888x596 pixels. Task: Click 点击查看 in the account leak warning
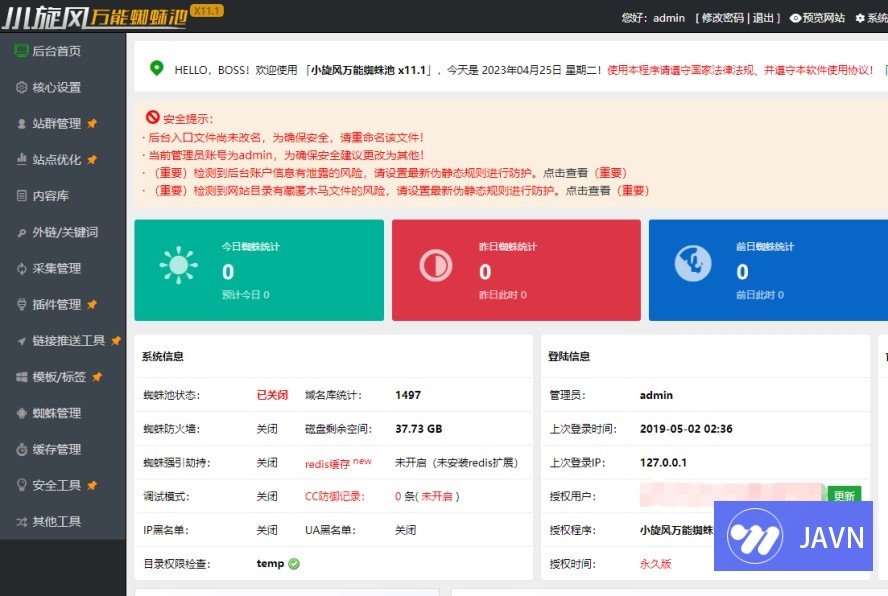[565, 173]
